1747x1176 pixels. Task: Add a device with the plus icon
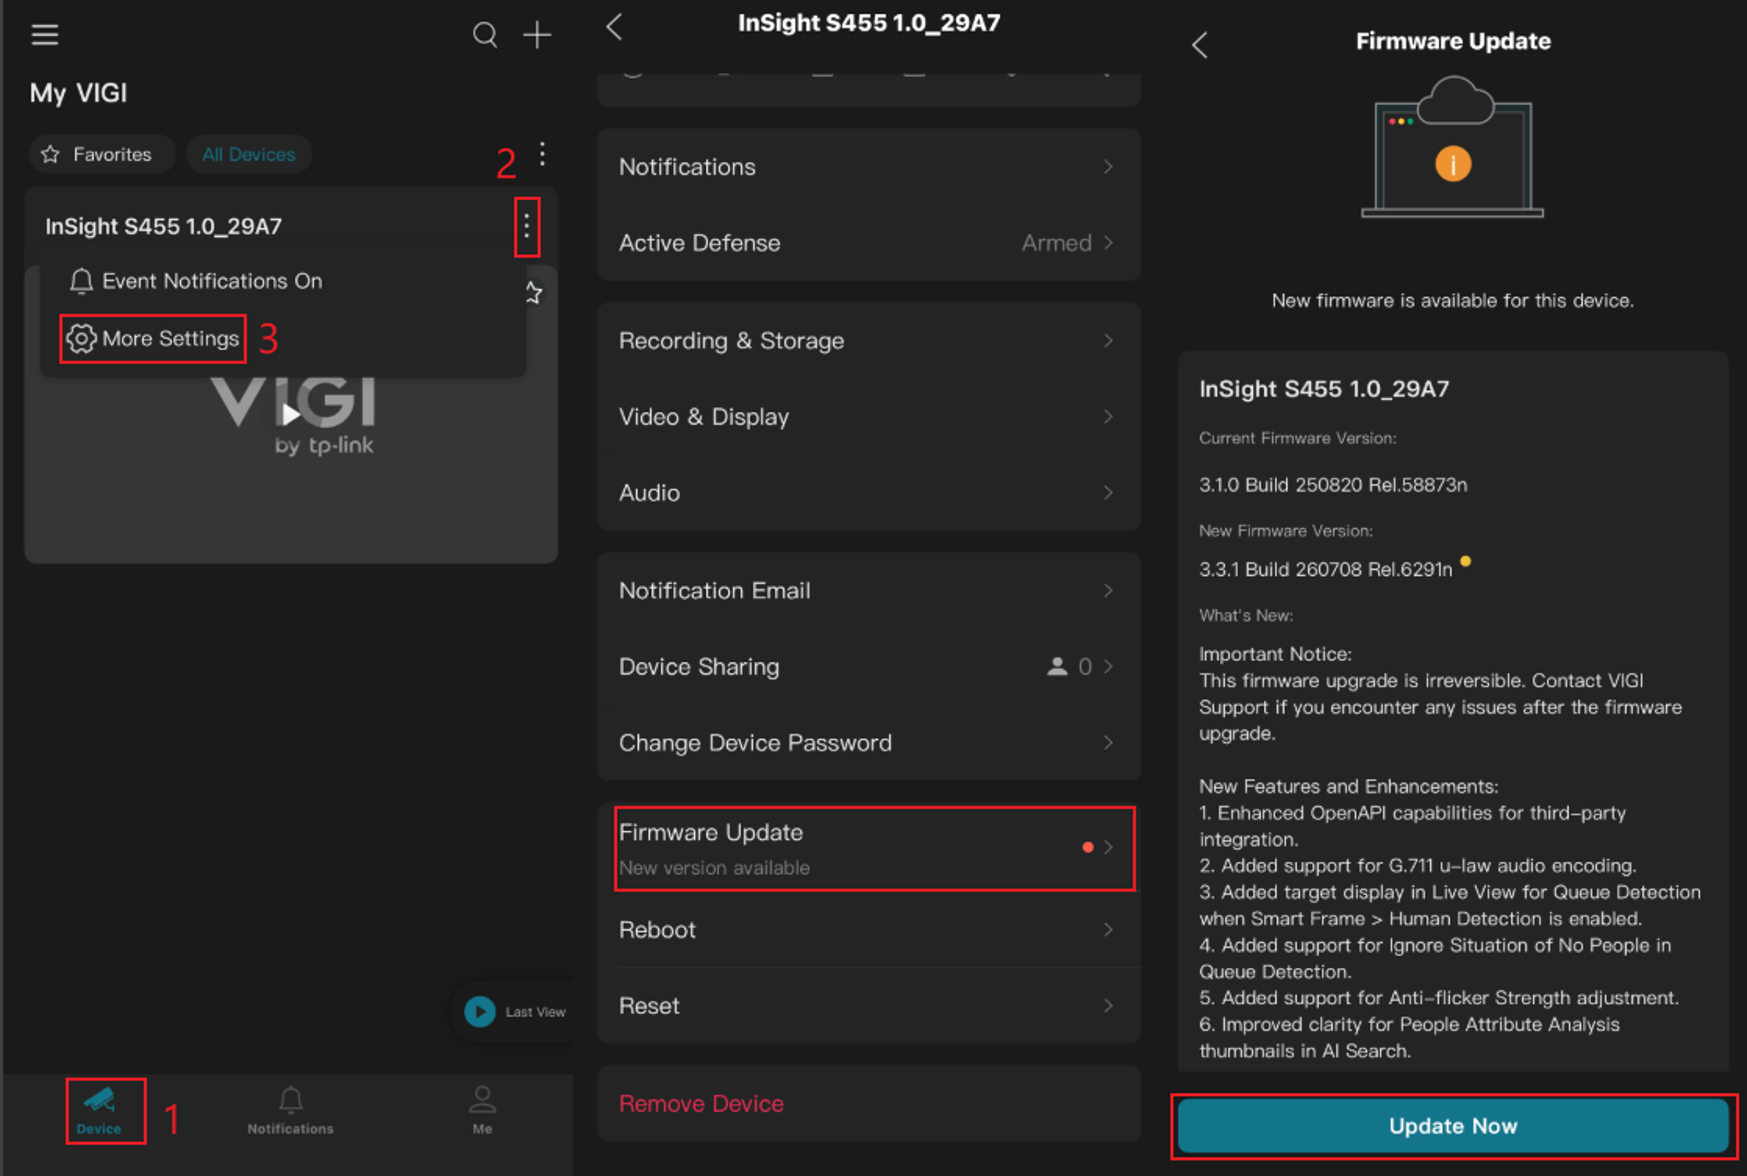[537, 35]
